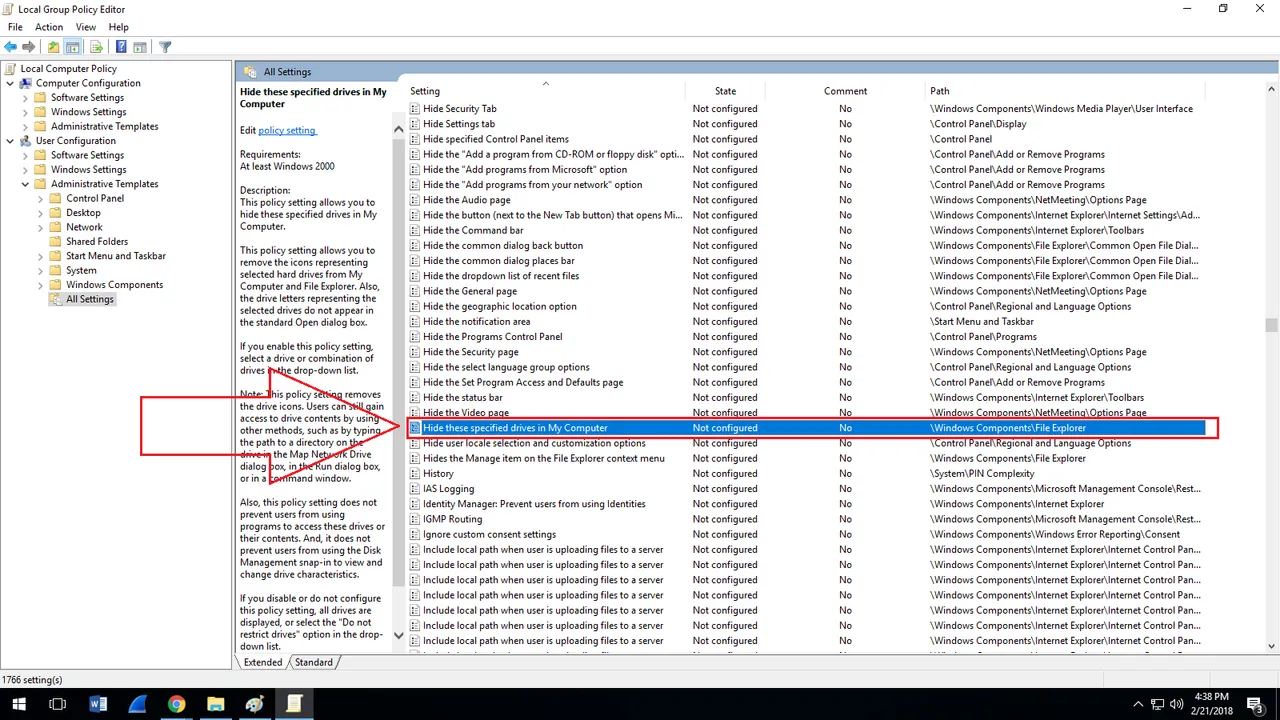Image resolution: width=1280 pixels, height=720 pixels.
Task: Collapse the User Configuration node
Action: point(10,141)
